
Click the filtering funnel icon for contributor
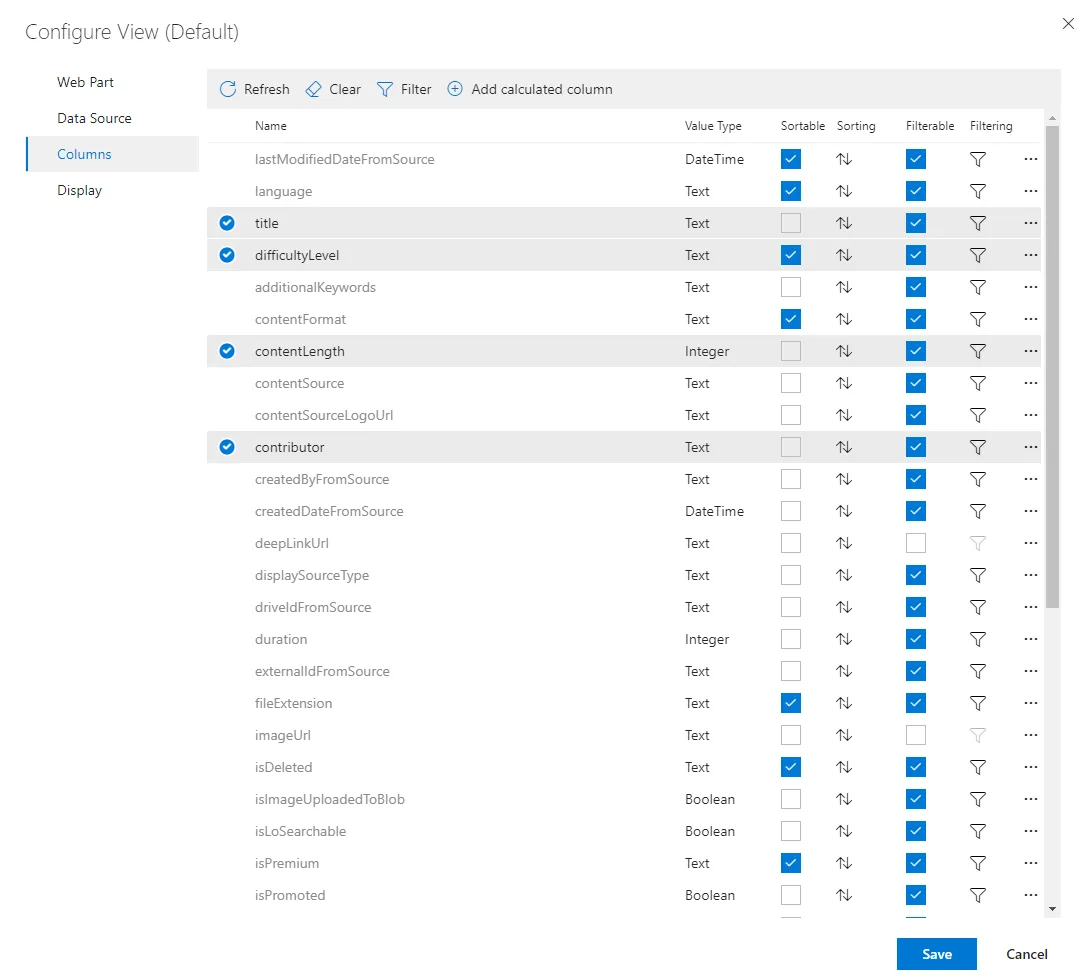point(978,447)
